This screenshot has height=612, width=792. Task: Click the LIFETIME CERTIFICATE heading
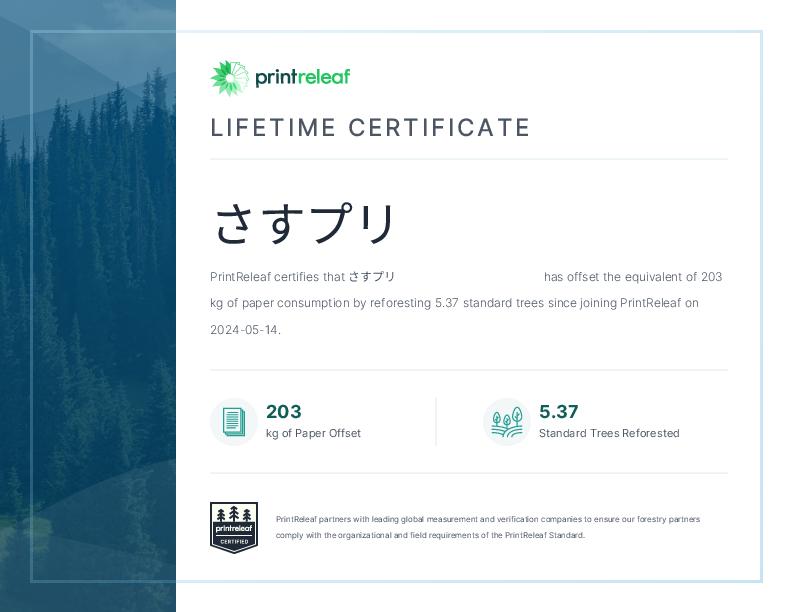[370, 127]
